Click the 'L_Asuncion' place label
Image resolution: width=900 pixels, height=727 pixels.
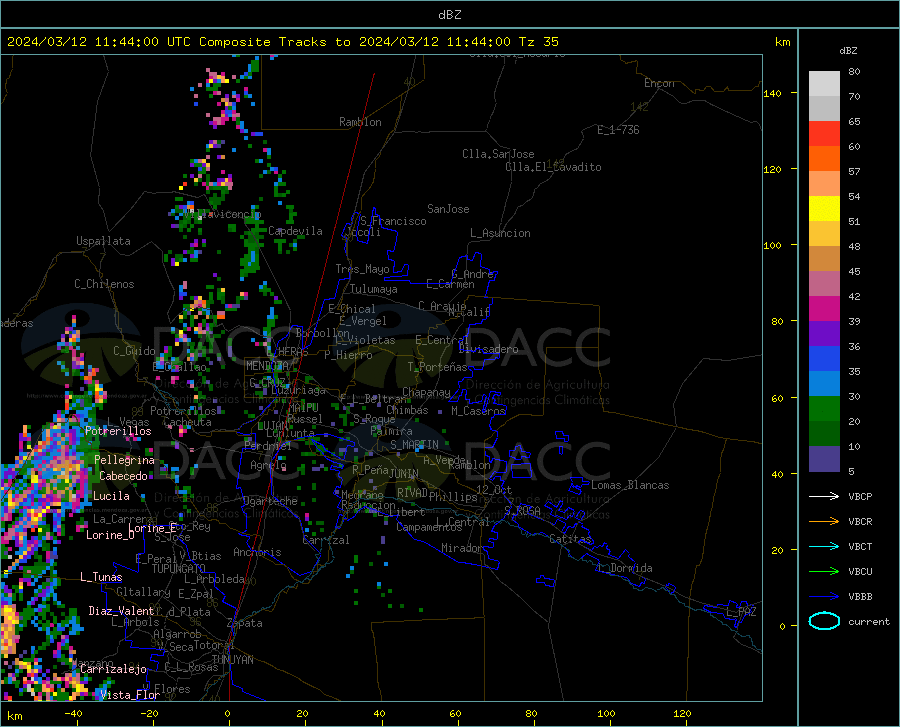pyautogui.click(x=500, y=233)
